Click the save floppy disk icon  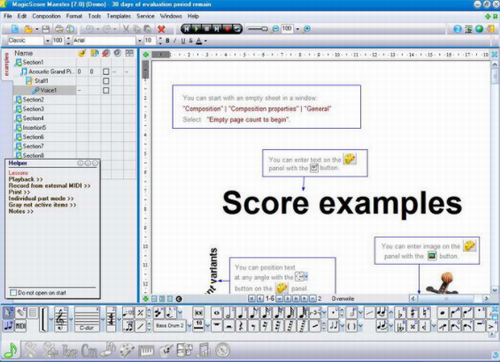click(46, 29)
